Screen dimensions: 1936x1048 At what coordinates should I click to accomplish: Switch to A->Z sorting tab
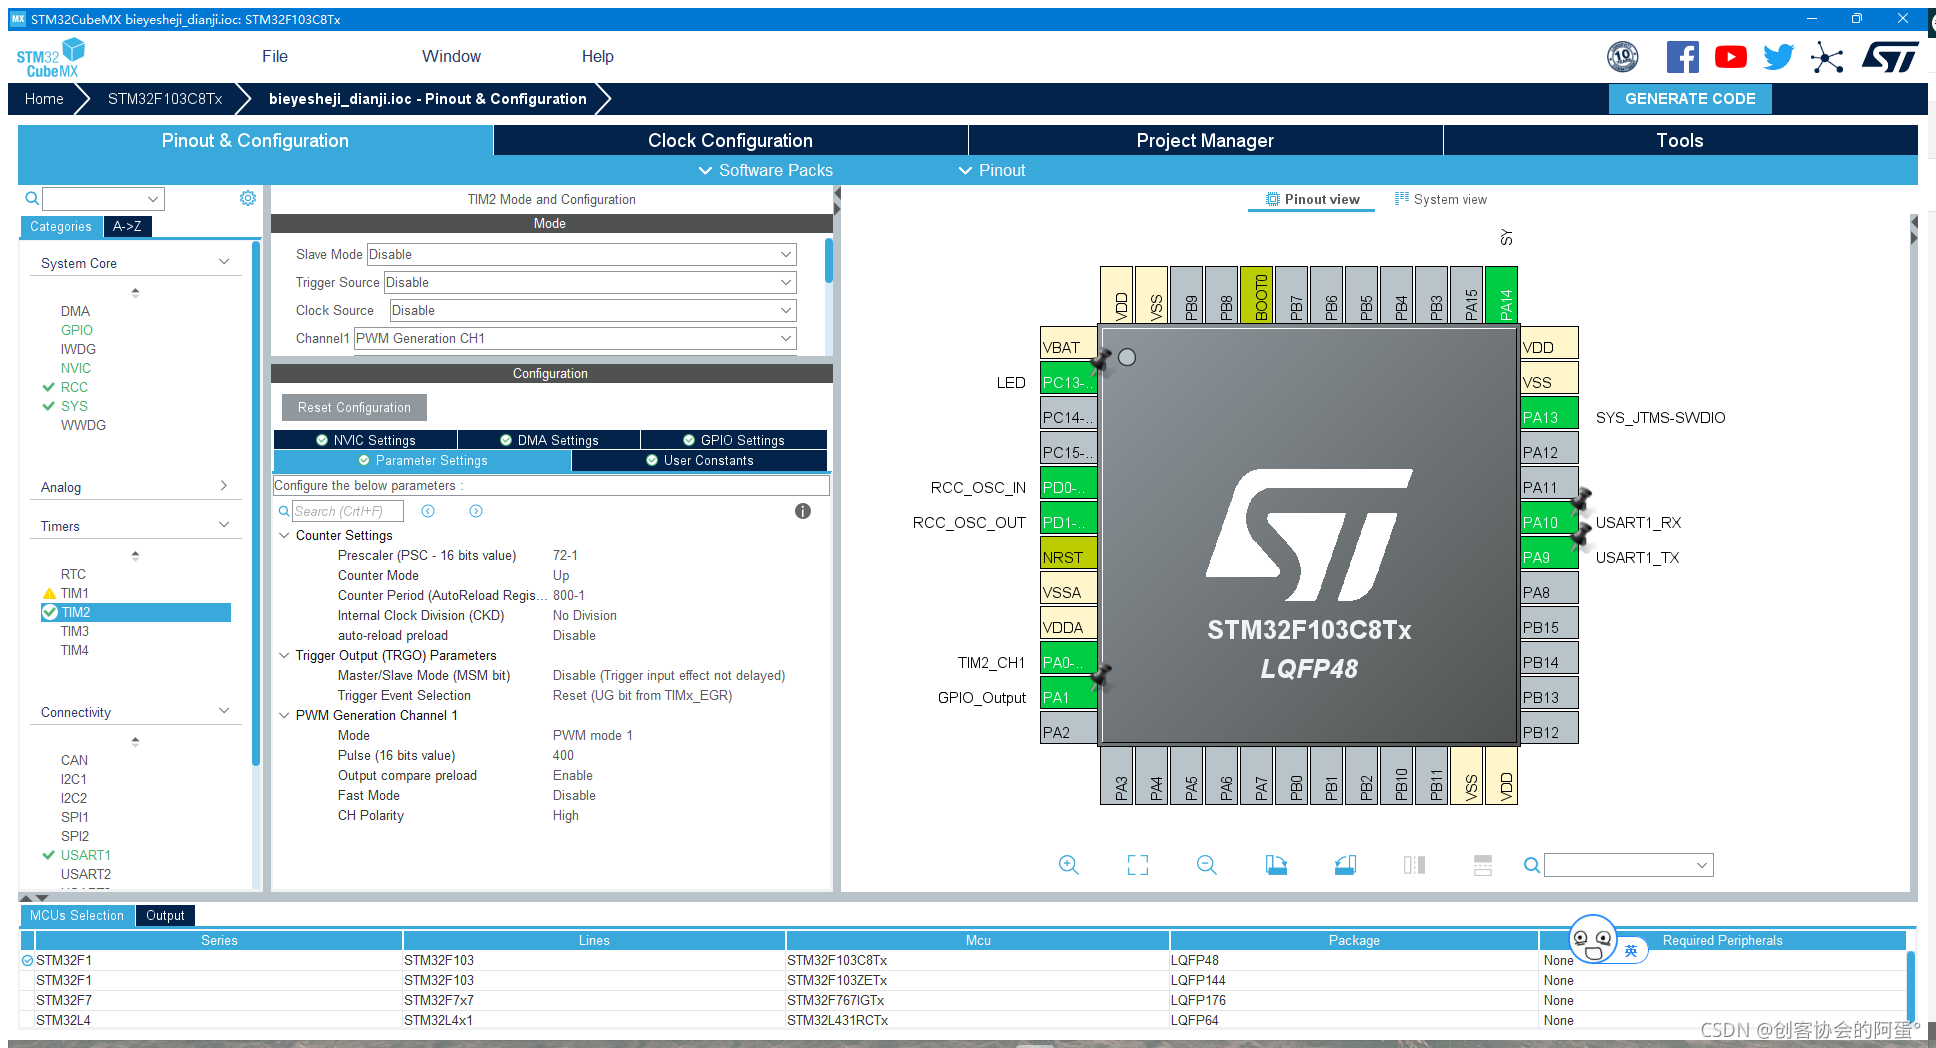(x=127, y=226)
